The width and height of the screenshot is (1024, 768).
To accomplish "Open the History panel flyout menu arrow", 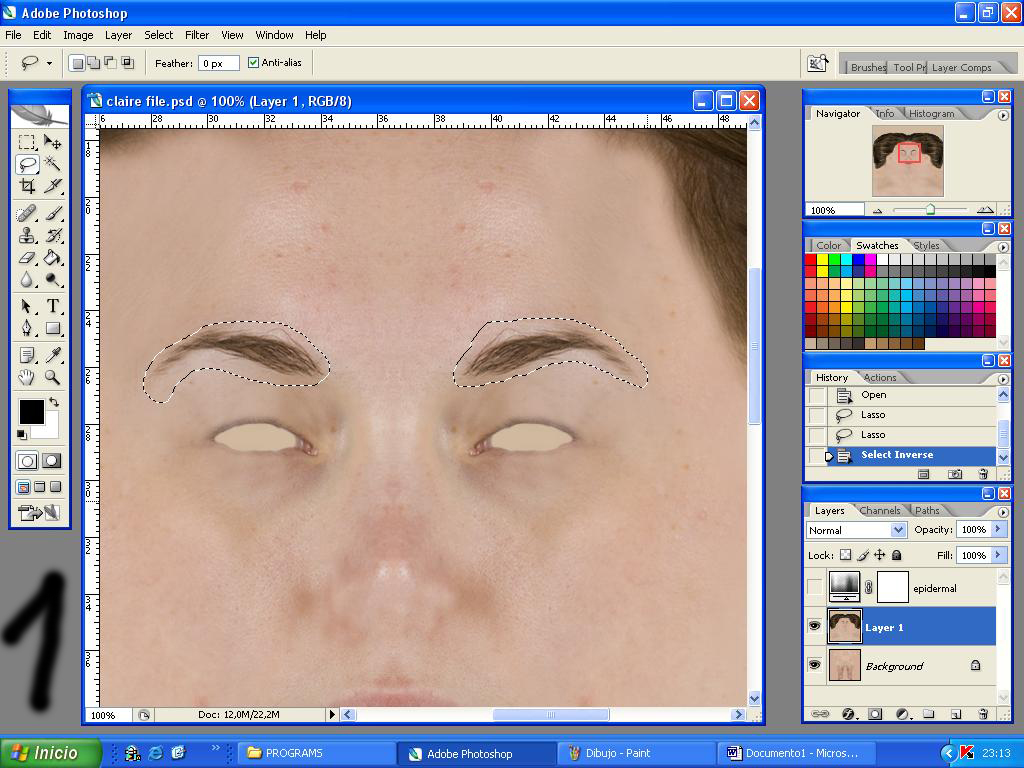I will click(x=1003, y=378).
